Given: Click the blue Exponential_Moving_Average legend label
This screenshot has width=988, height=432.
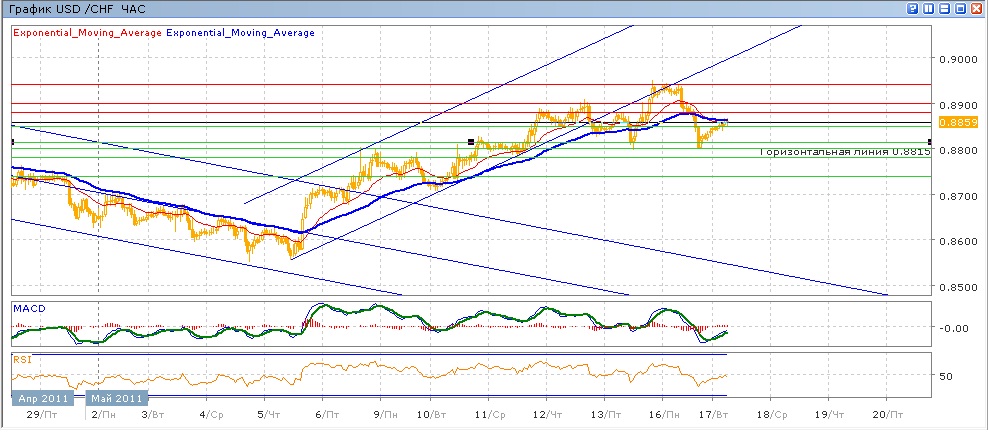Looking at the screenshot, I should tap(240, 33).
